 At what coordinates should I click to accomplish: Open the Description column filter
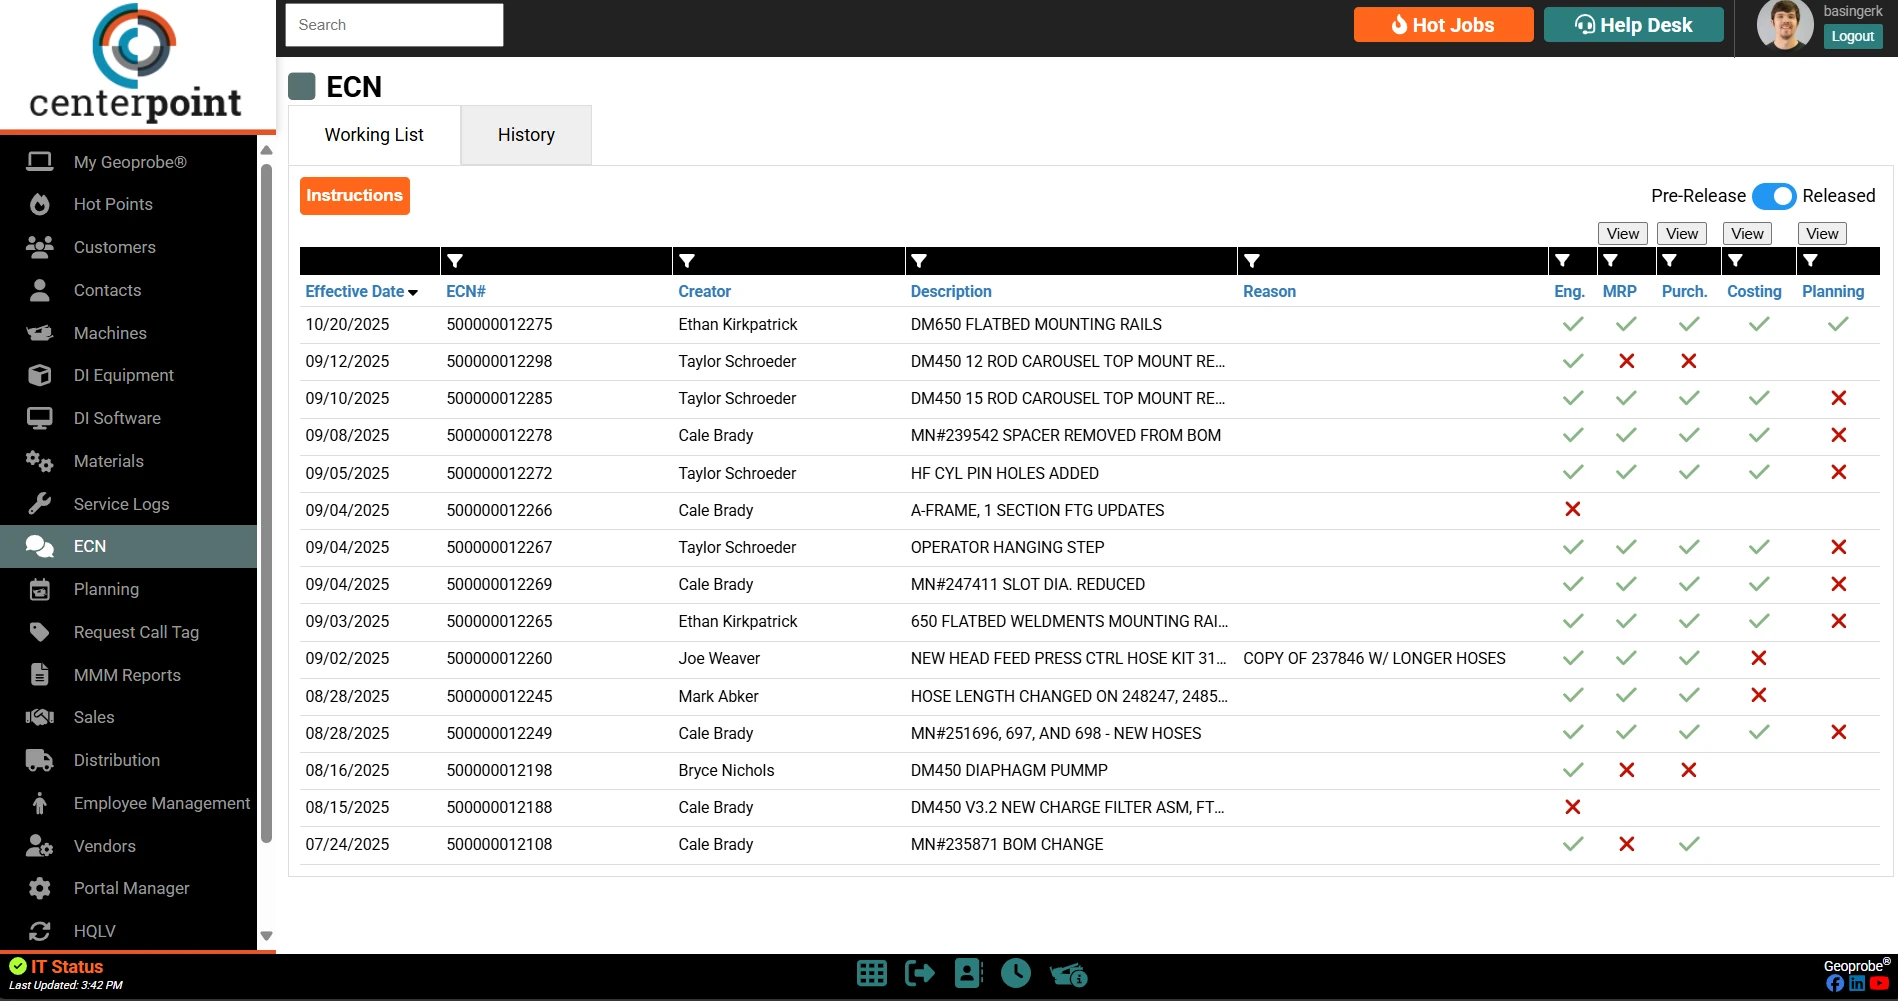(919, 261)
